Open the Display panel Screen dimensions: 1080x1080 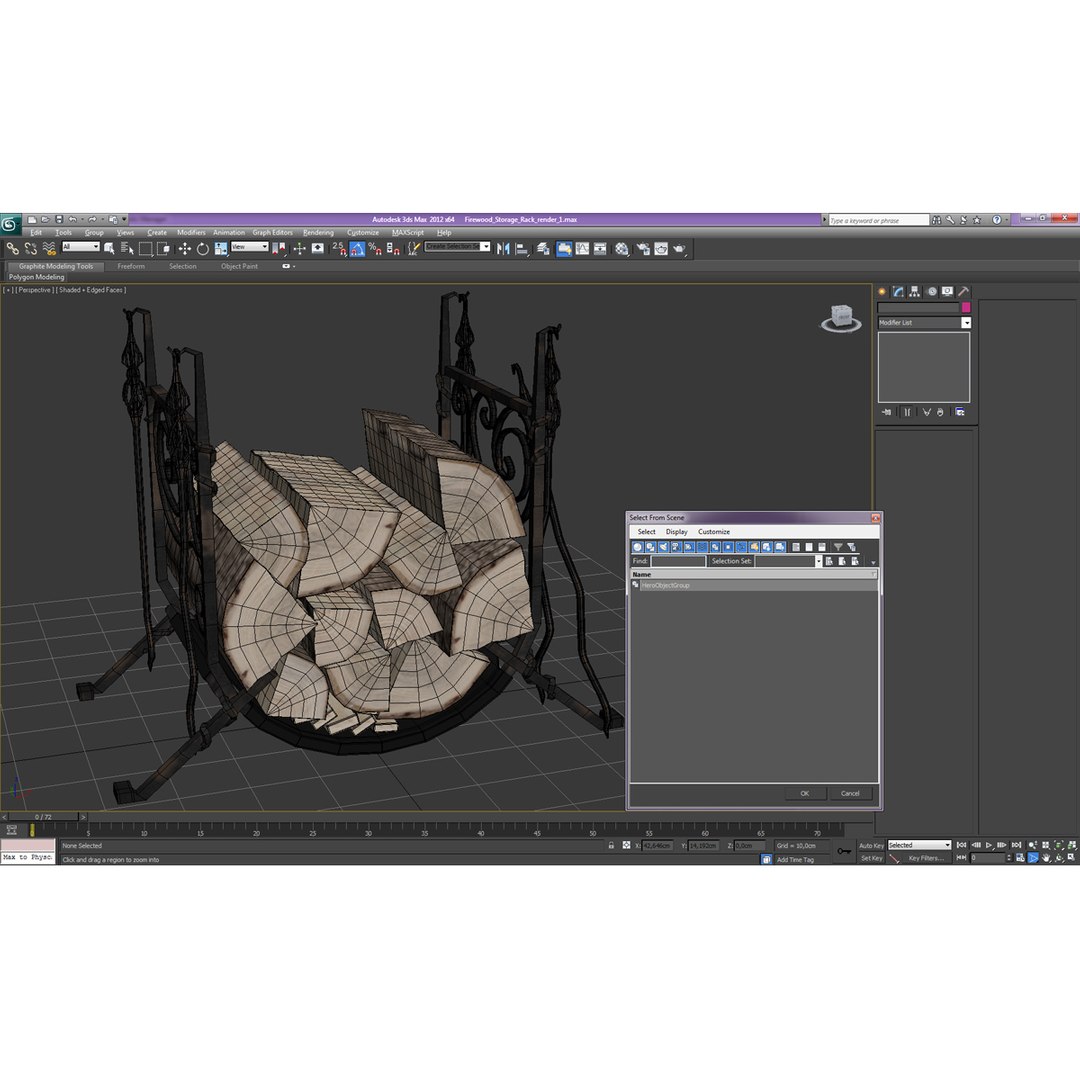948,291
